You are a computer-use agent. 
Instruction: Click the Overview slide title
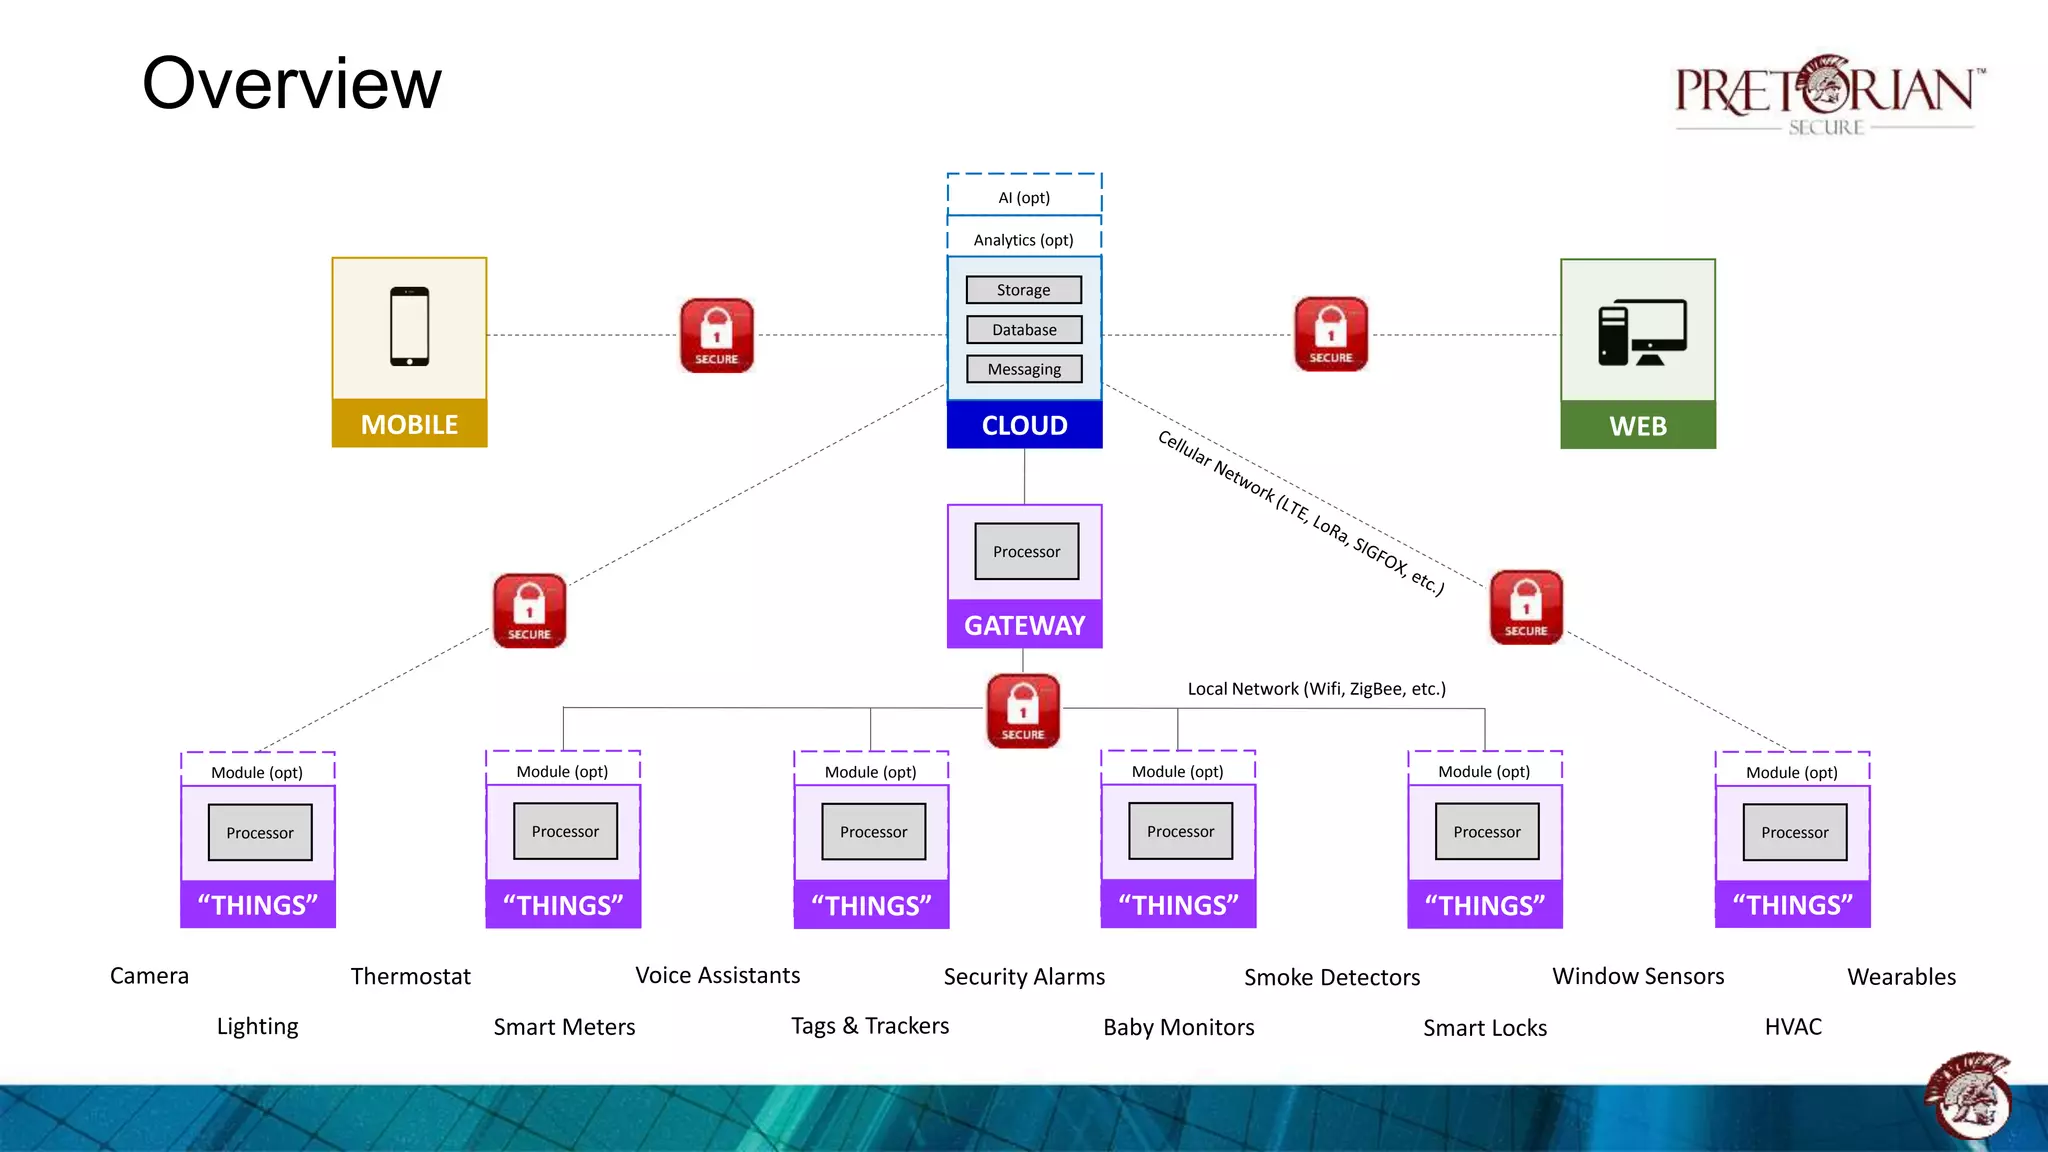[291, 83]
